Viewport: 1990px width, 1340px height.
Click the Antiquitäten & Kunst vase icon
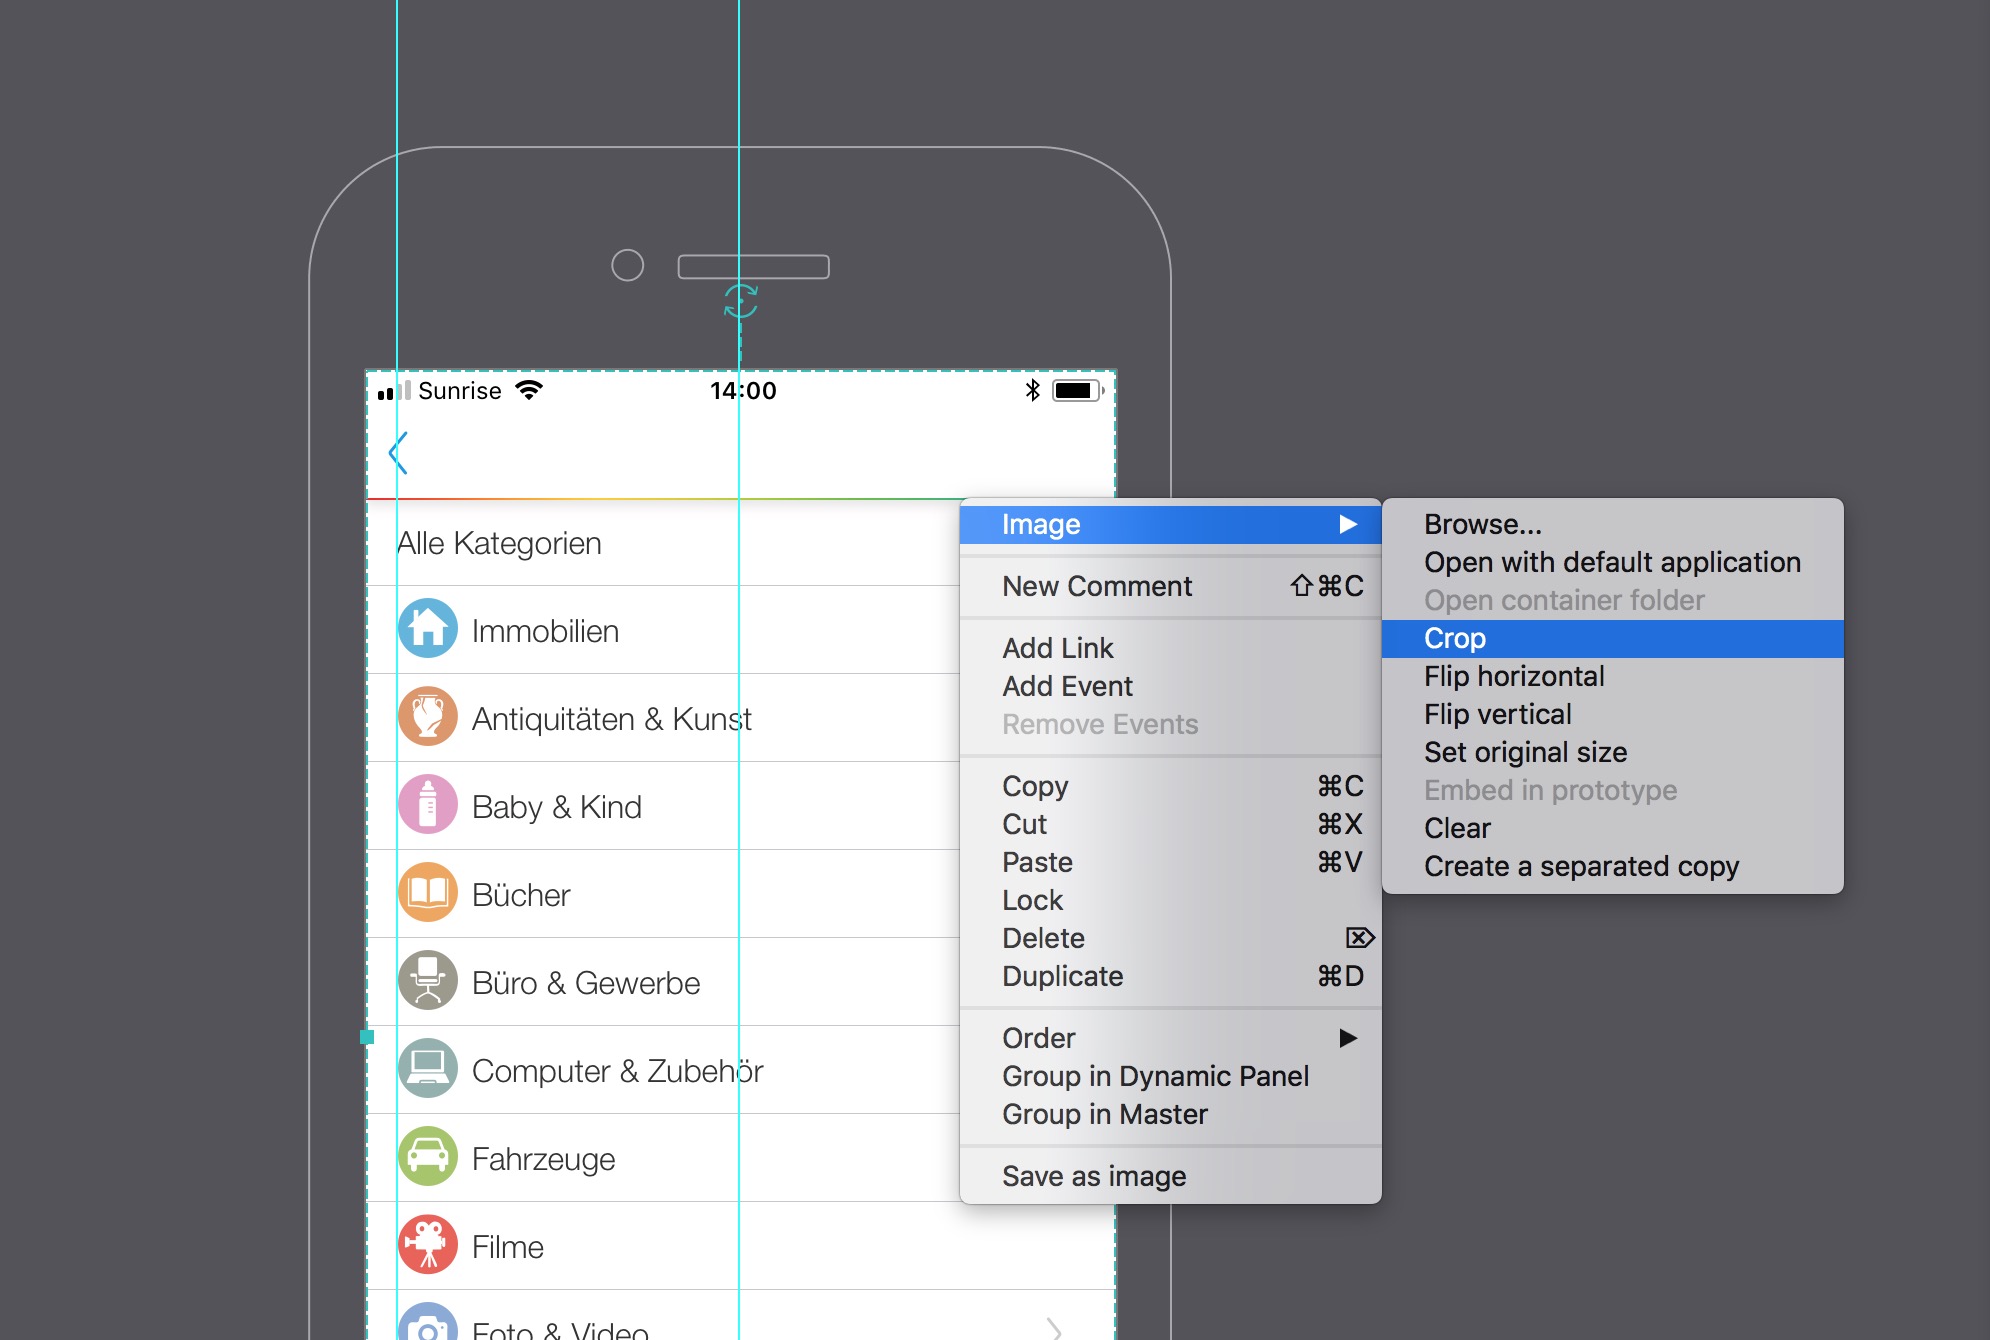pyautogui.click(x=428, y=717)
